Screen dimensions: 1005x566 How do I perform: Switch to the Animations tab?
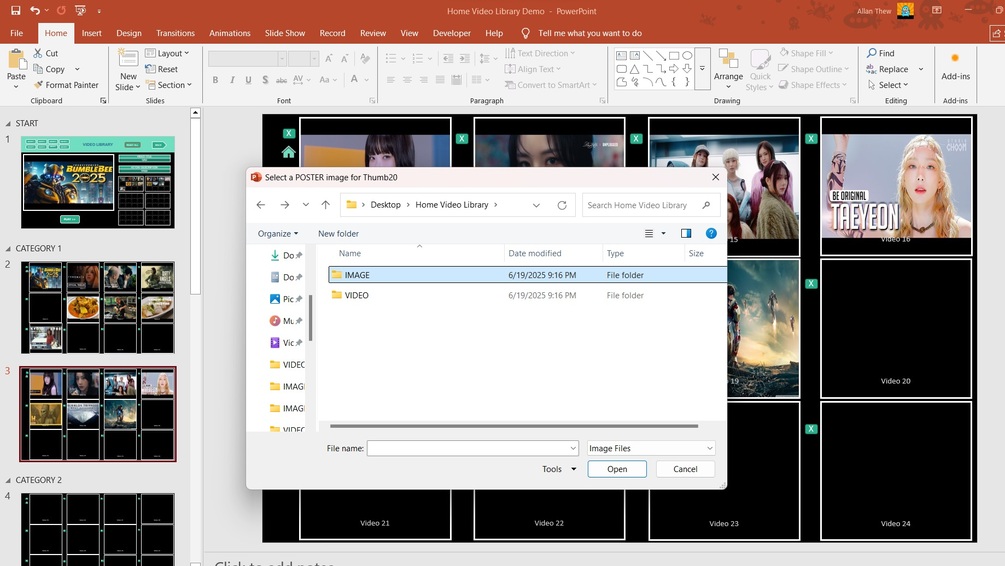point(229,33)
